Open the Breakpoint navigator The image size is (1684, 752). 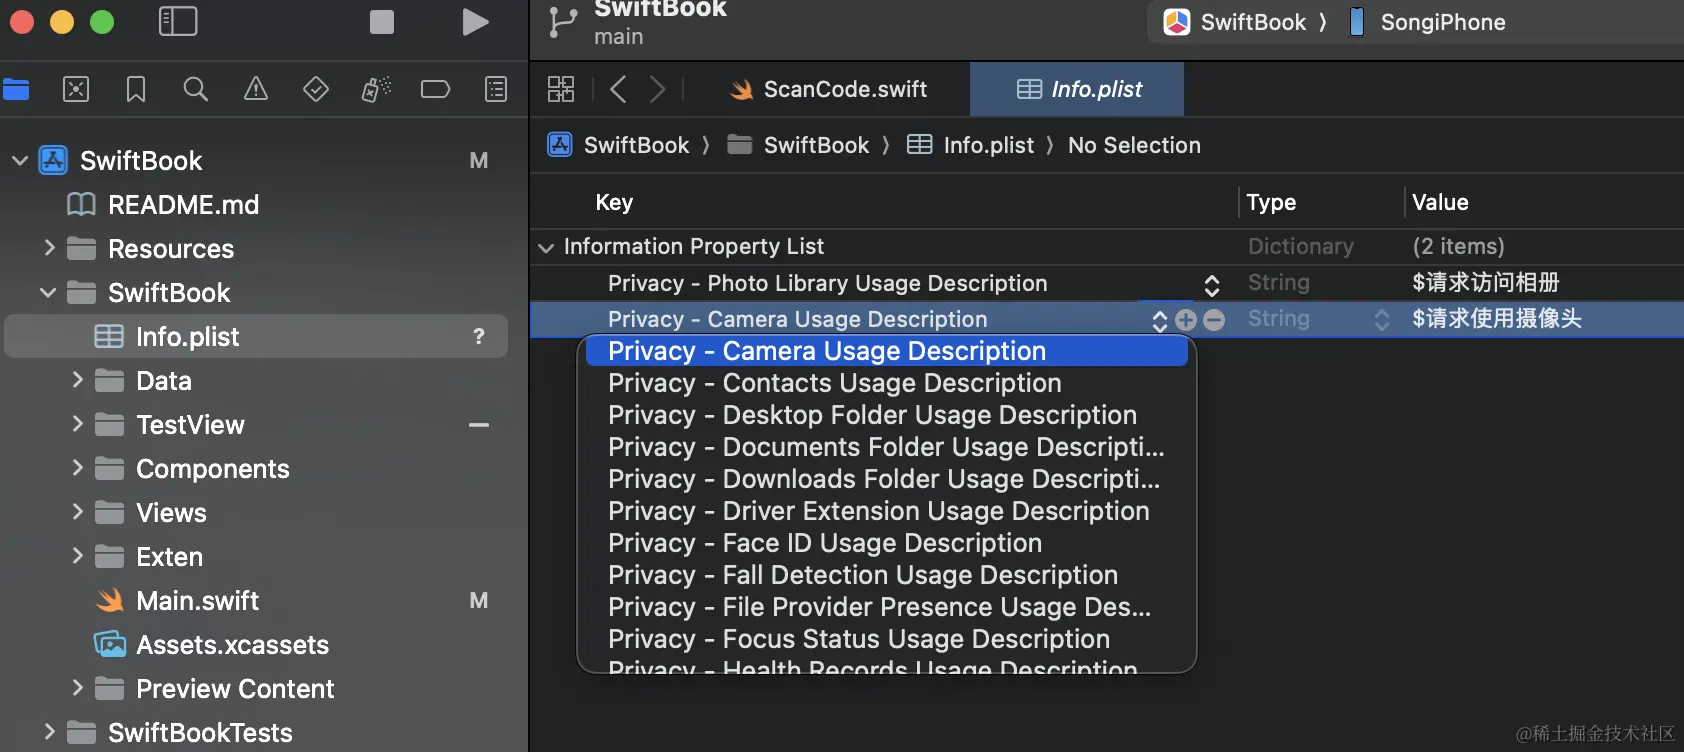tap(435, 89)
